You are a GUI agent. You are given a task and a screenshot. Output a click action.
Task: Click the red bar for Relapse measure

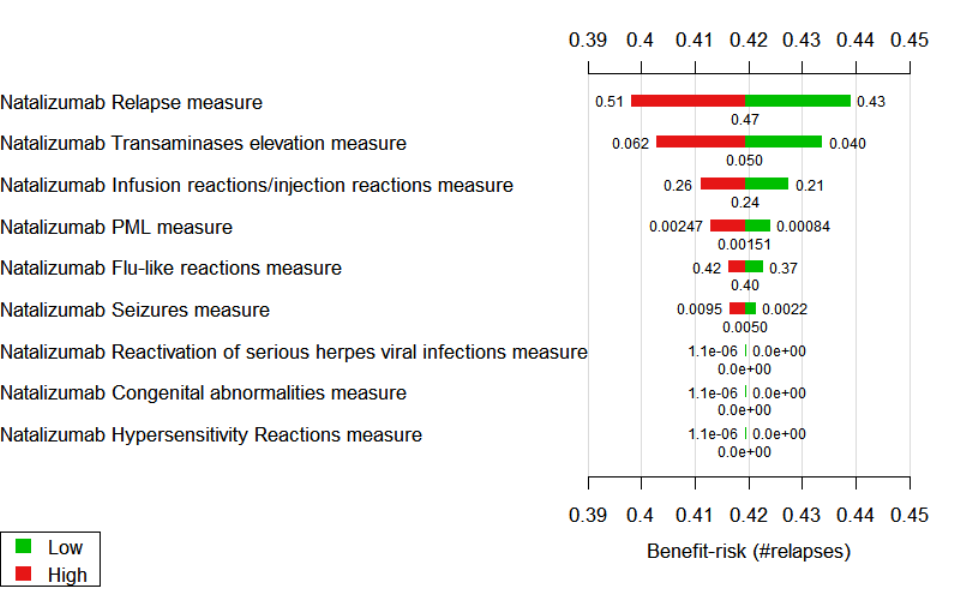[x=688, y=101]
